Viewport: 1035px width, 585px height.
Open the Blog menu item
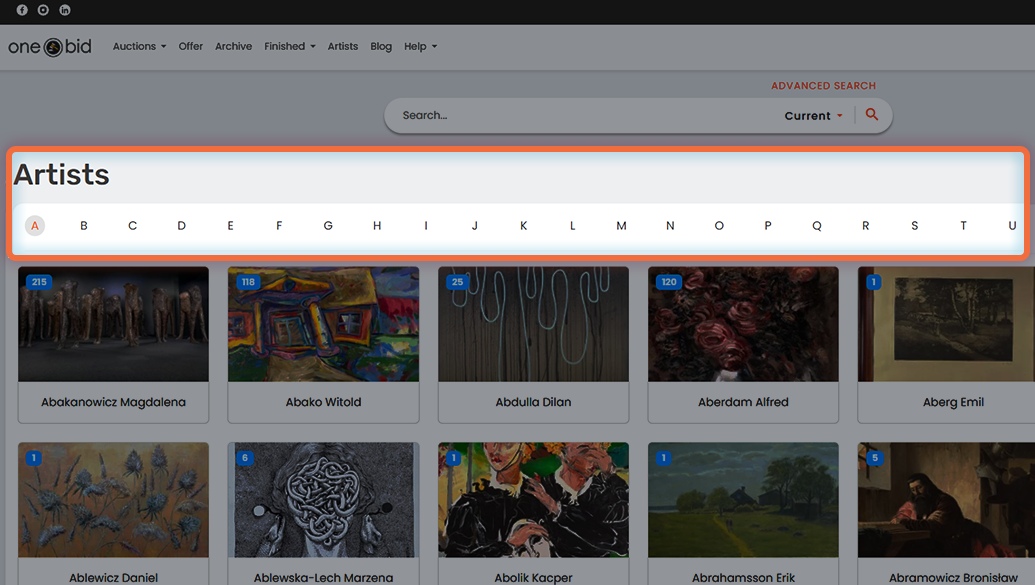click(x=381, y=46)
